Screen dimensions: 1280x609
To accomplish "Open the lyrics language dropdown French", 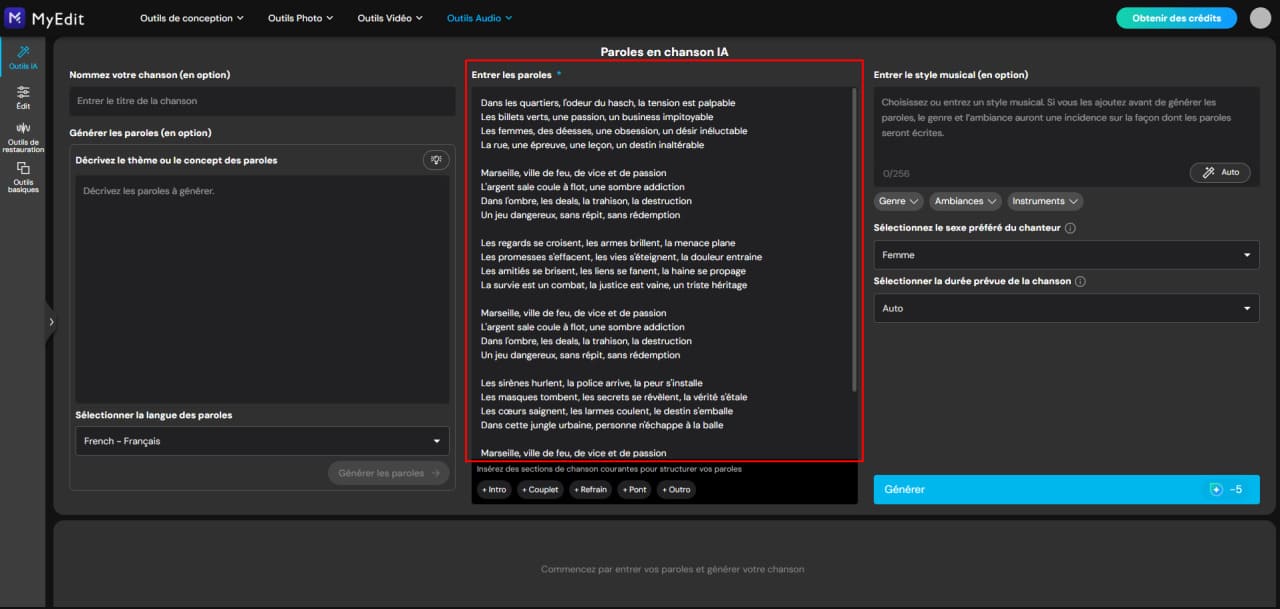I will pos(262,441).
